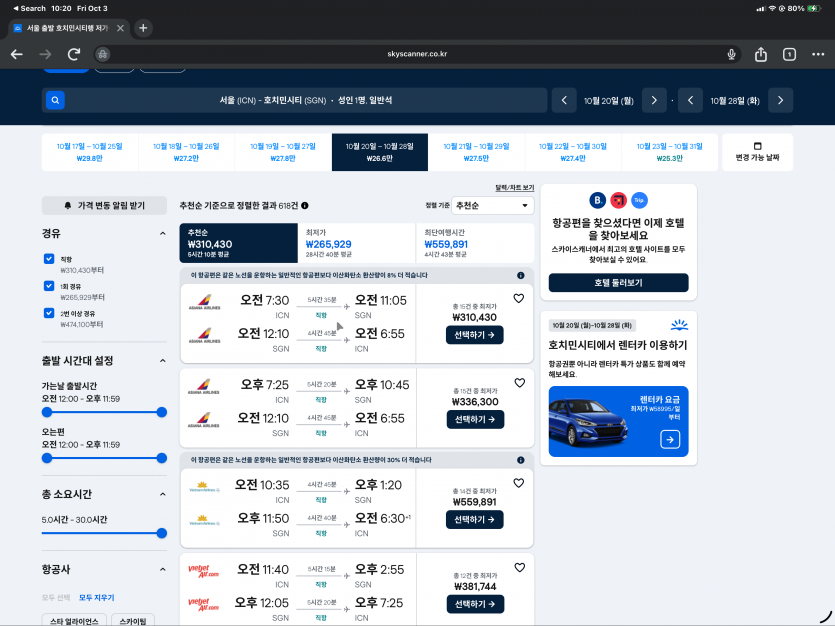Uncheck the 직항 direct flights checkbox
Viewport: 835px width, 626px height.
(49, 259)
